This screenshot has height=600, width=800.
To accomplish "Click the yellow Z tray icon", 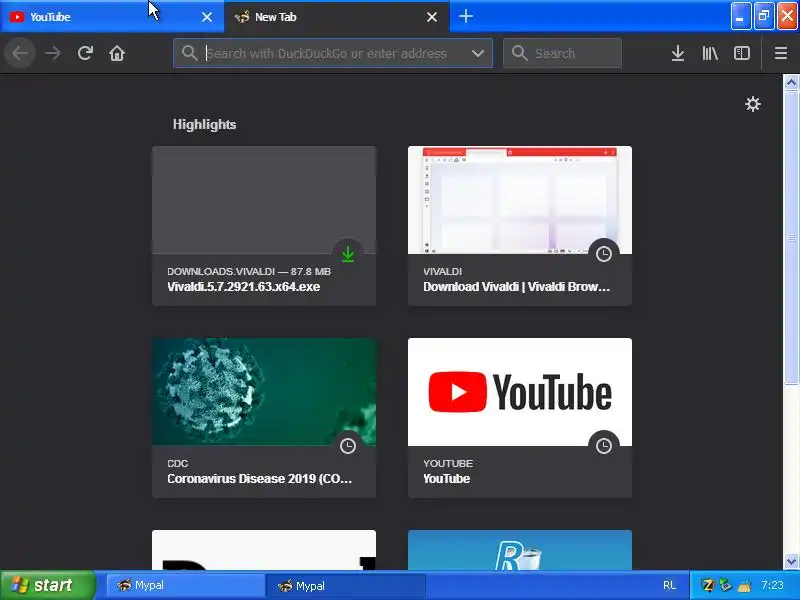I will pos(707,585).
